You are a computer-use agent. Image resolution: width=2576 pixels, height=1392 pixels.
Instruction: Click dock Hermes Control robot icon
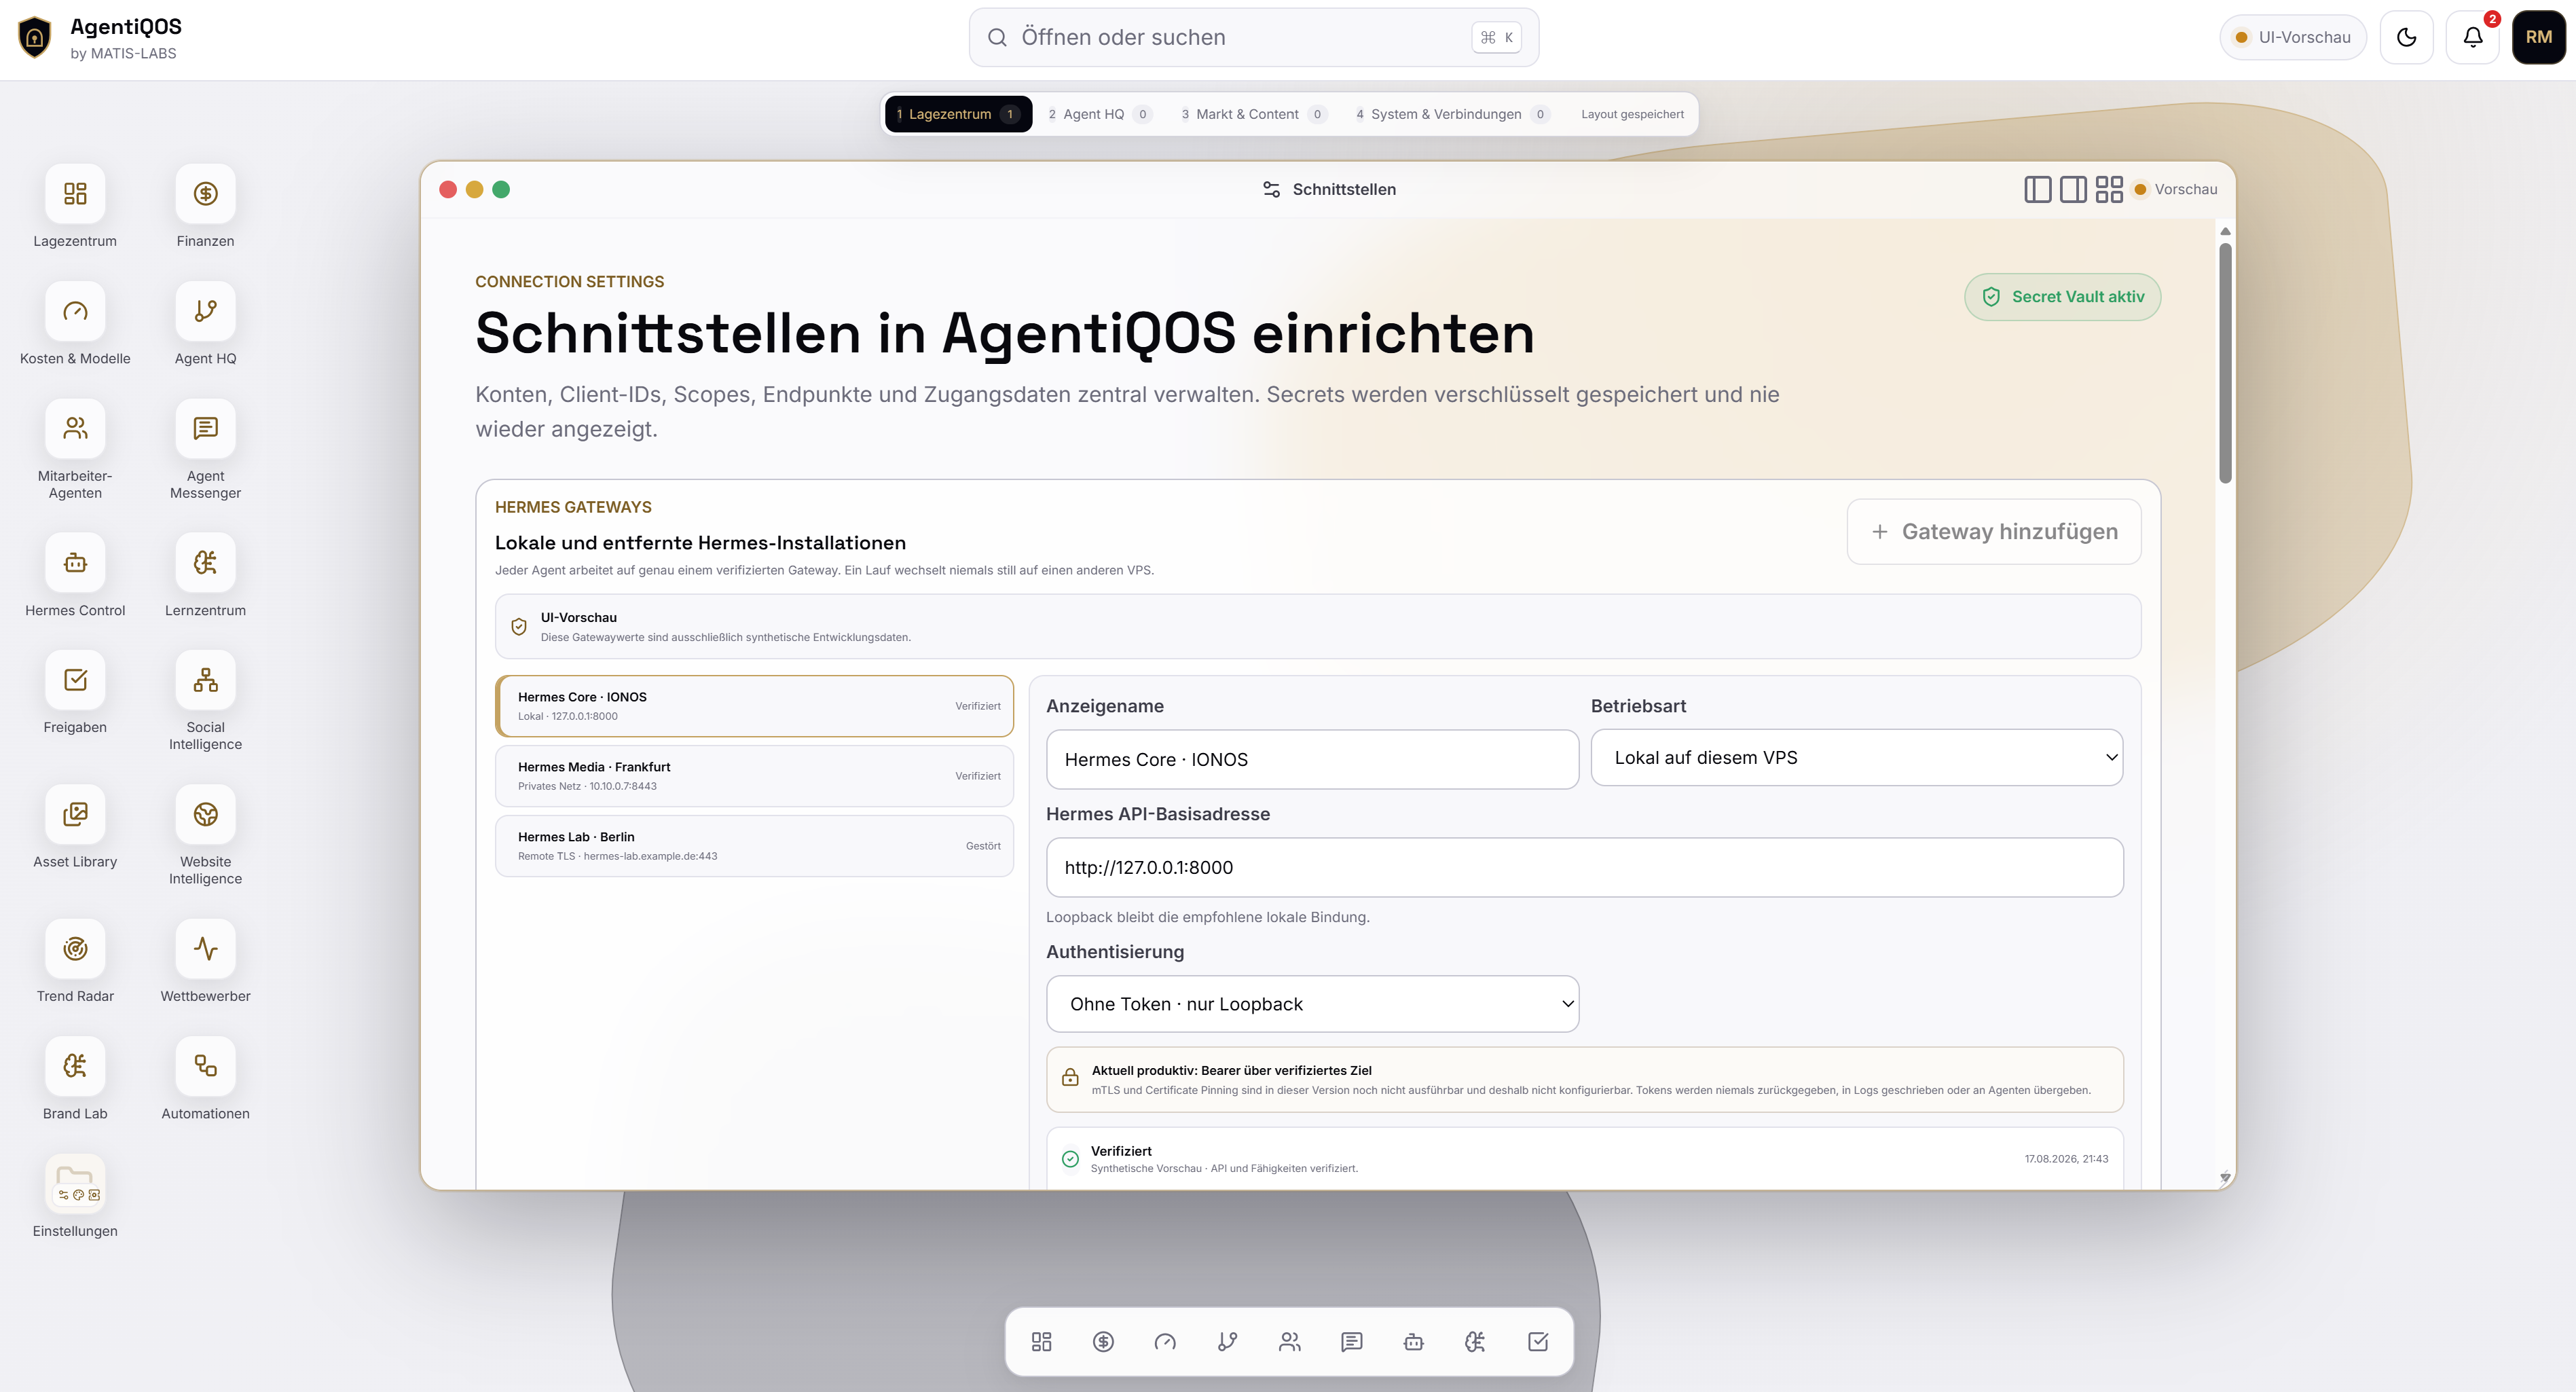1414,1342
